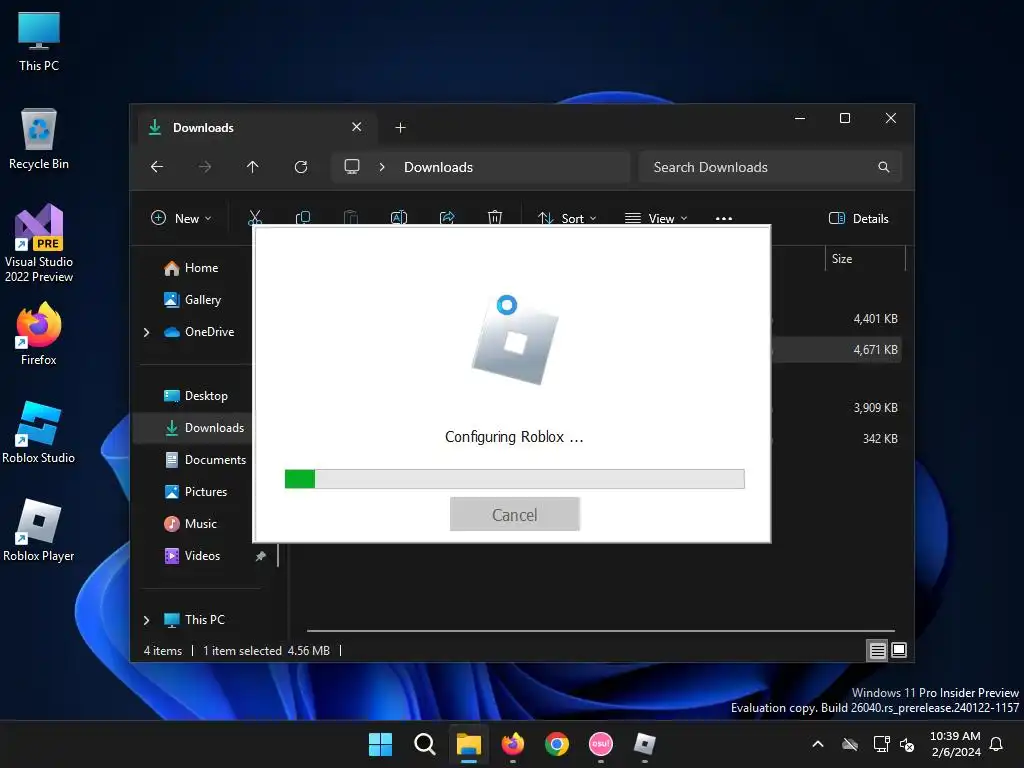Click the search magnifier in Search Downloads
The width and height of the screenshot is (1024, 768).
click(884, 167)
